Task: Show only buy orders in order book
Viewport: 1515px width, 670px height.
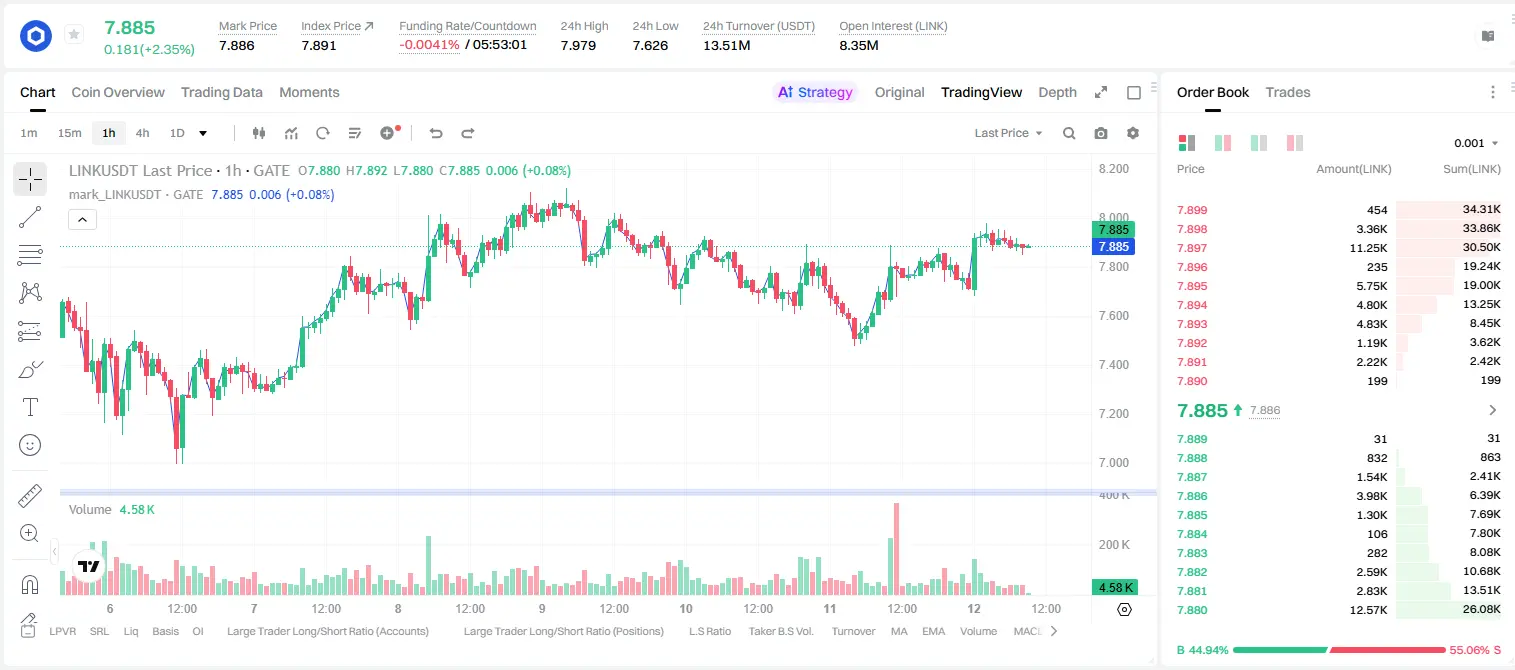Action: pyautogui.click(x=1258, y=143)
